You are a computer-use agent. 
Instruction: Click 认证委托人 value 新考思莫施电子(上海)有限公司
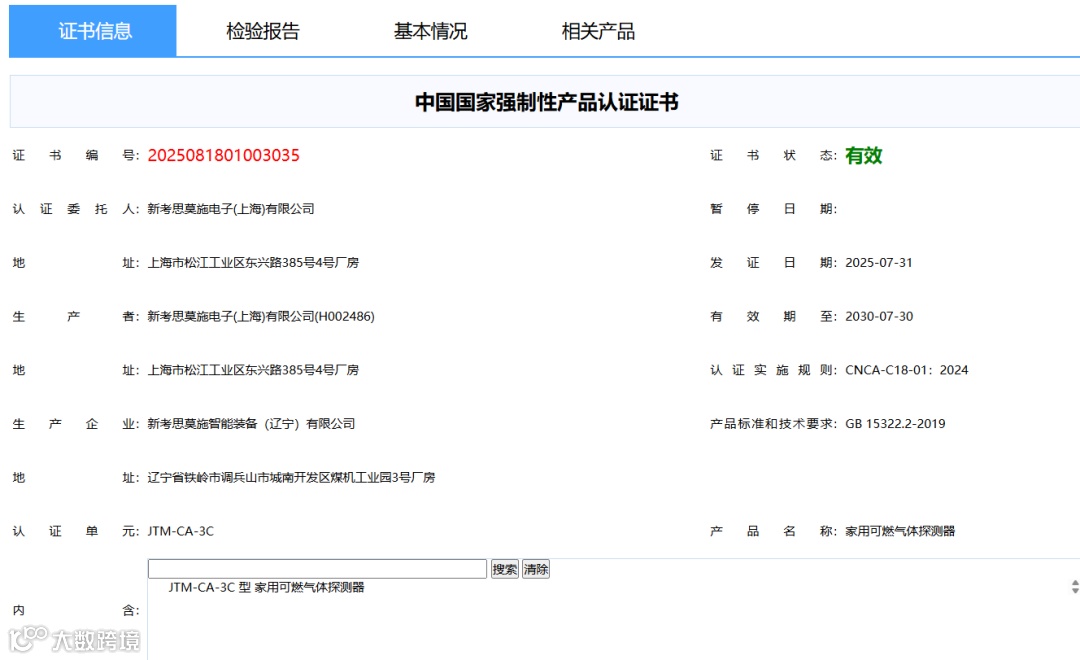[x=231, y=209]
